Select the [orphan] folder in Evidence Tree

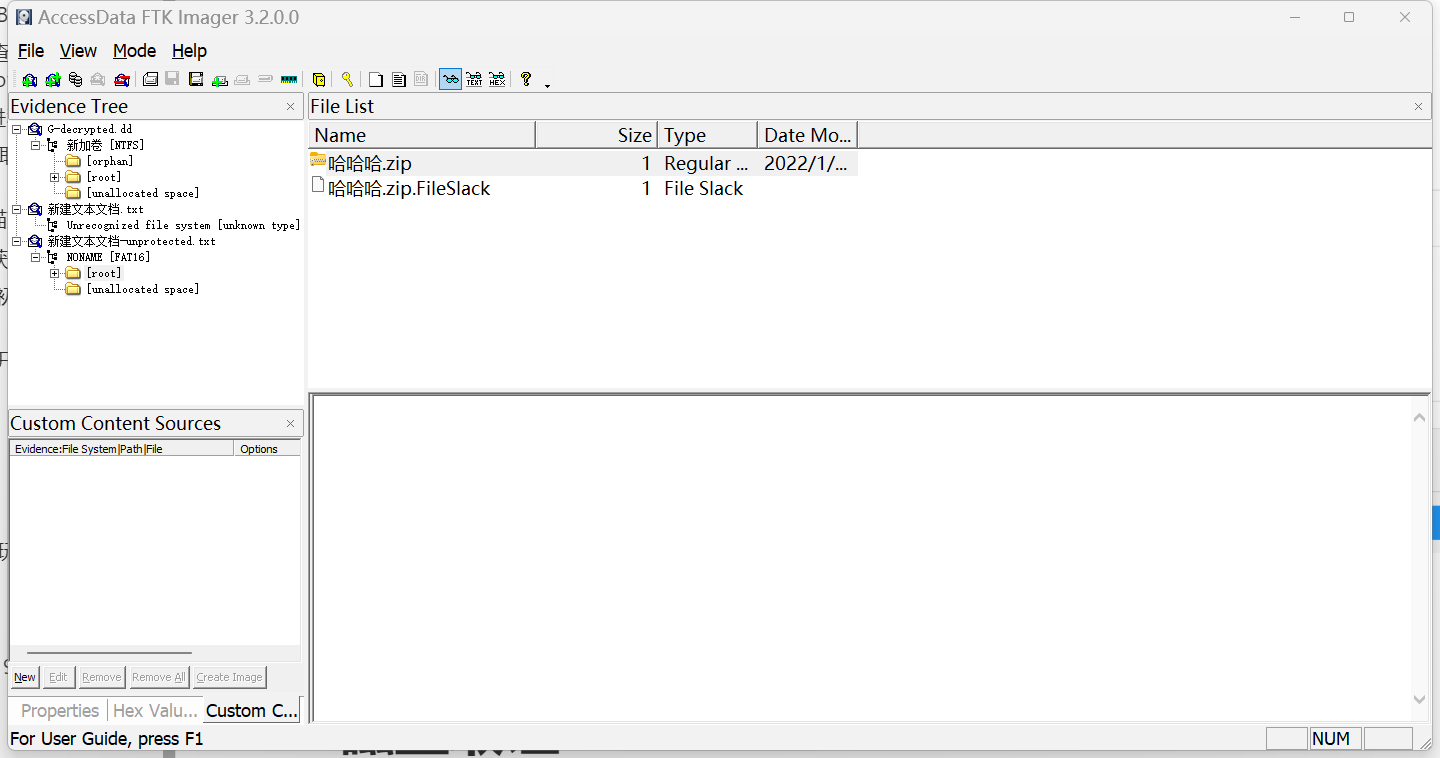pos(109,161)
